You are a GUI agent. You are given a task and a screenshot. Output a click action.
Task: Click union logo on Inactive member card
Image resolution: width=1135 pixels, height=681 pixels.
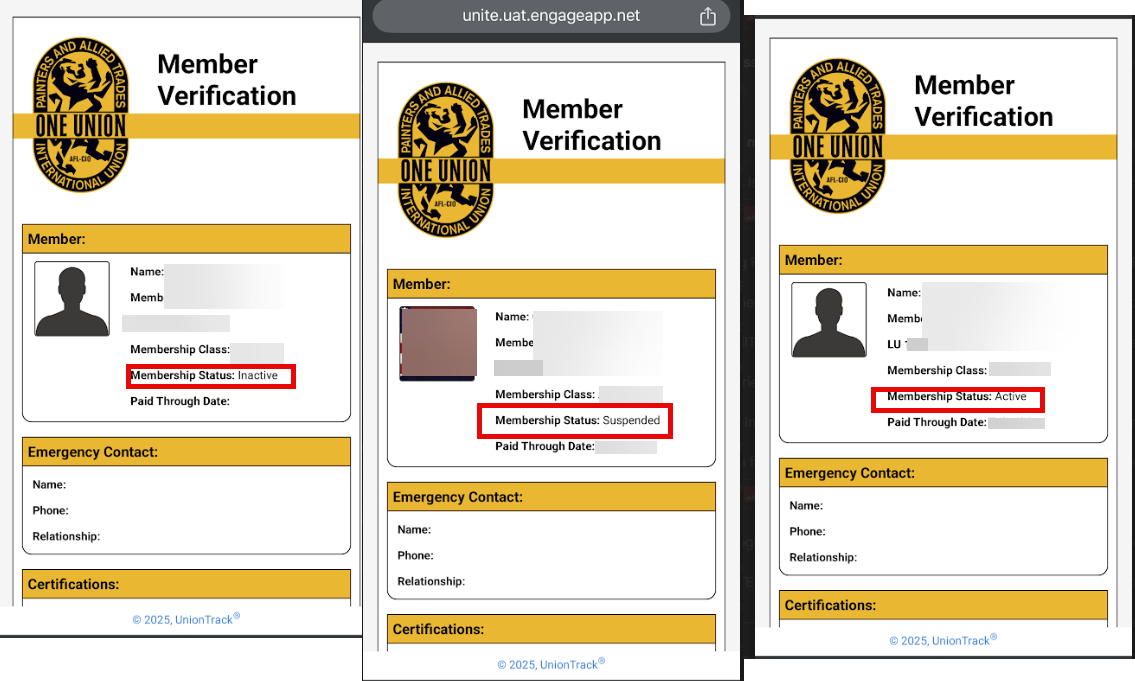(80, 115)
